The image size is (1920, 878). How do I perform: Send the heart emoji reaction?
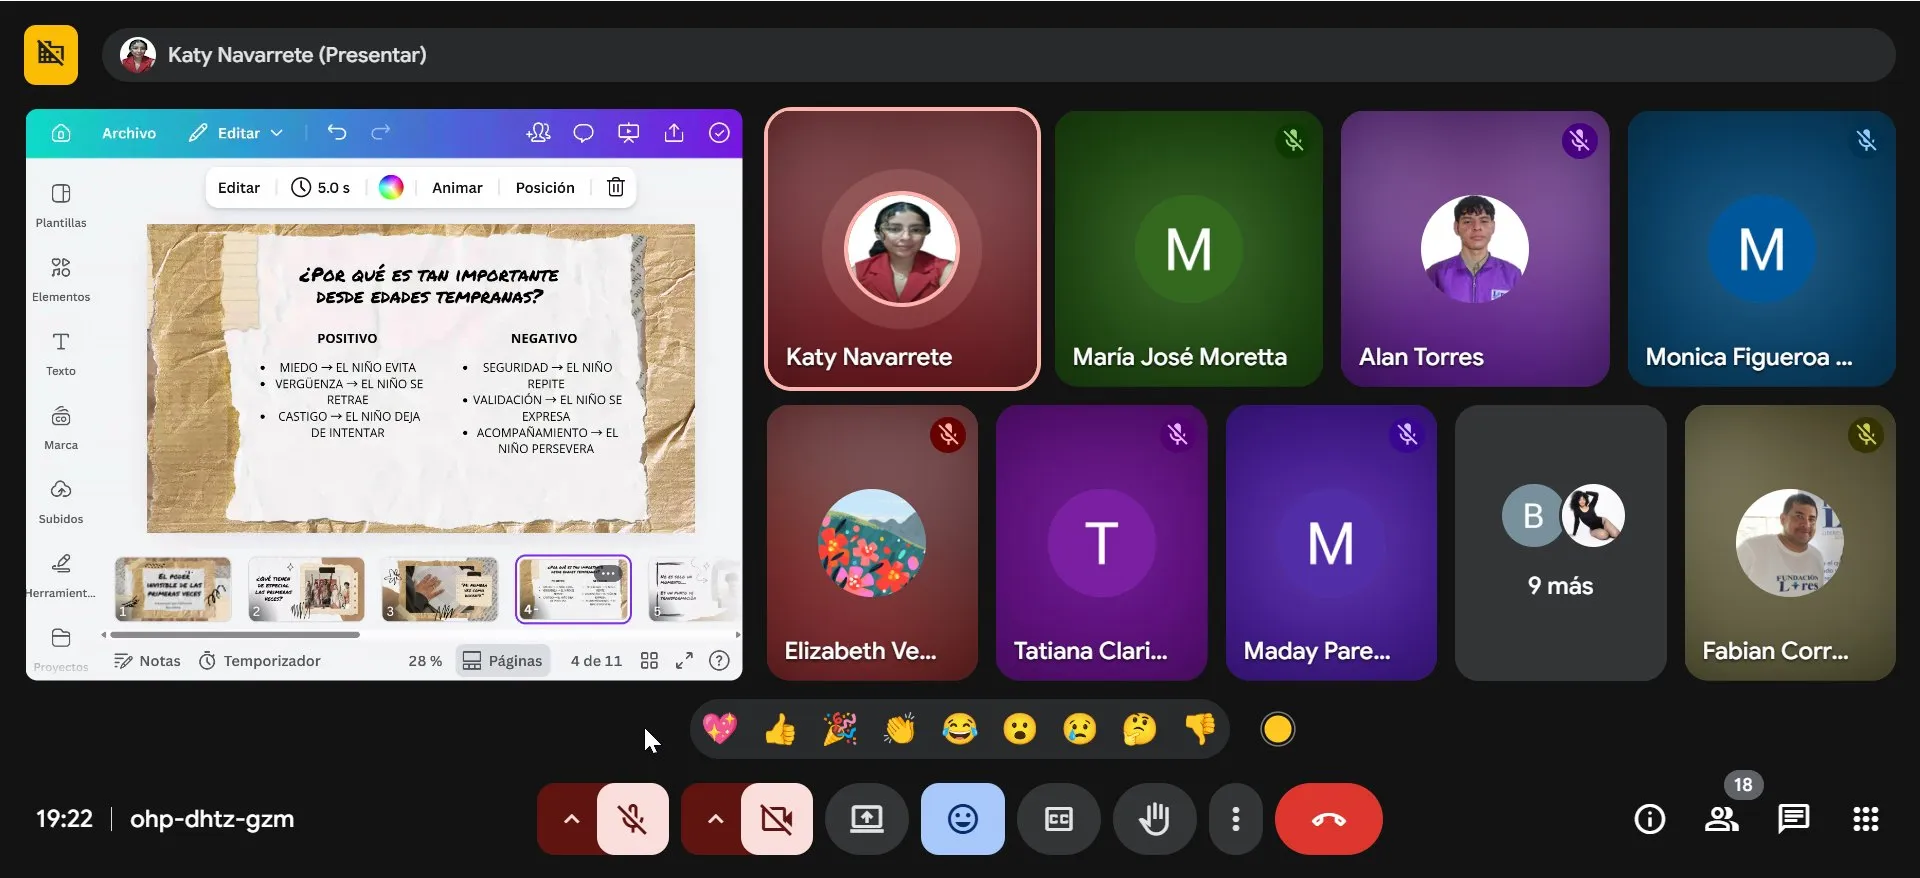[x=720, y=730]
